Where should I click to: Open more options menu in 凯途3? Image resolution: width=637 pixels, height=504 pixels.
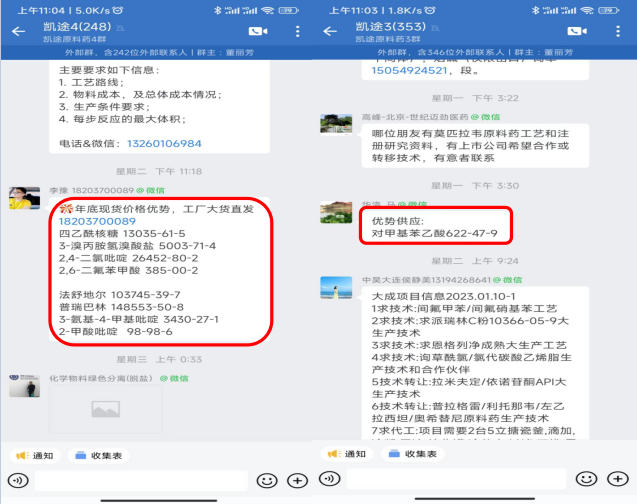618,31
